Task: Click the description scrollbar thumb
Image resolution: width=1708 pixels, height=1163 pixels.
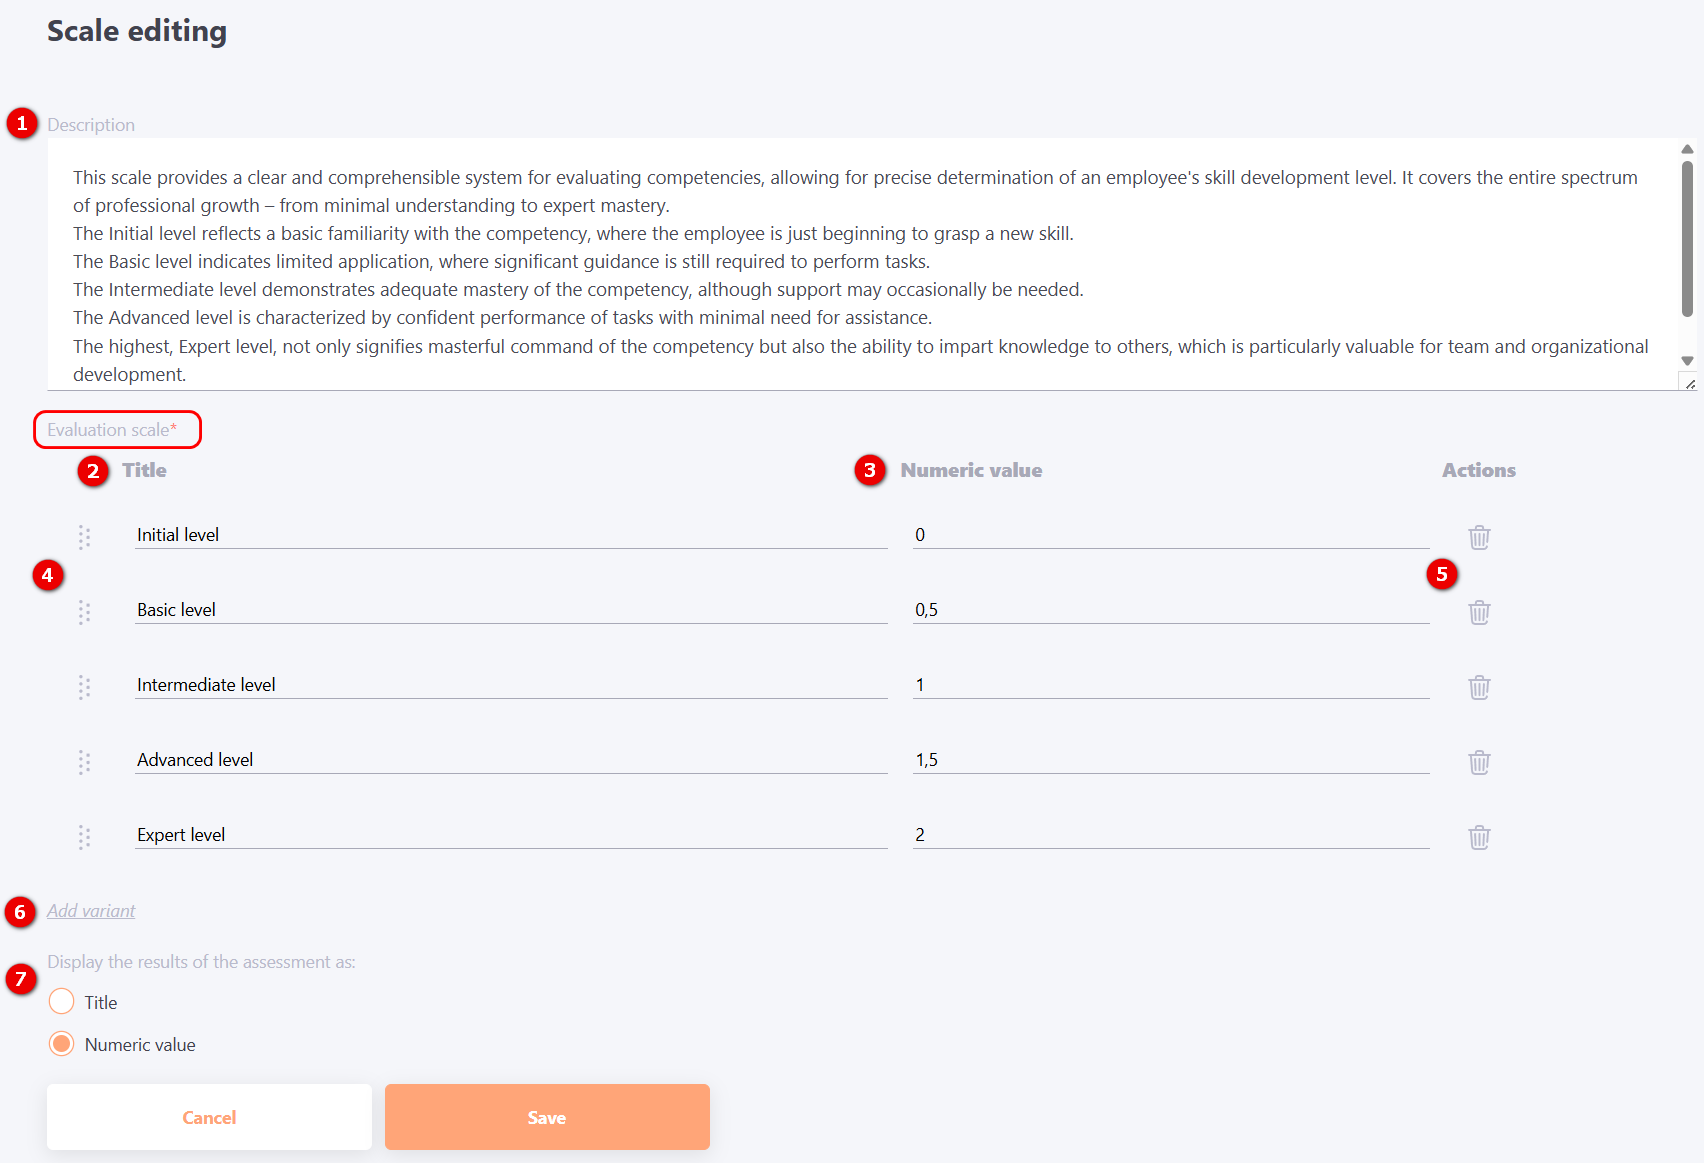Action: coord(1687,240)
